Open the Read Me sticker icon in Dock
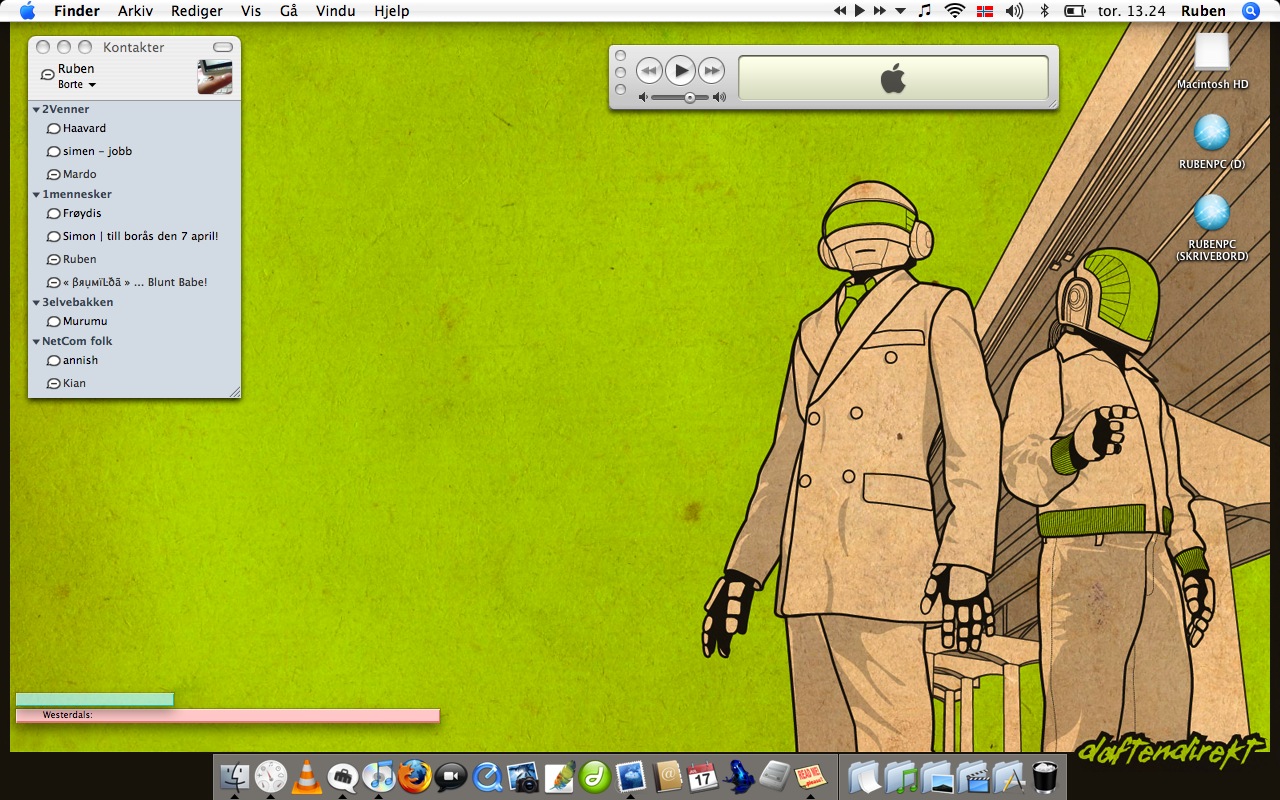This screenshot has height=800, width=1280. [809, 776]
